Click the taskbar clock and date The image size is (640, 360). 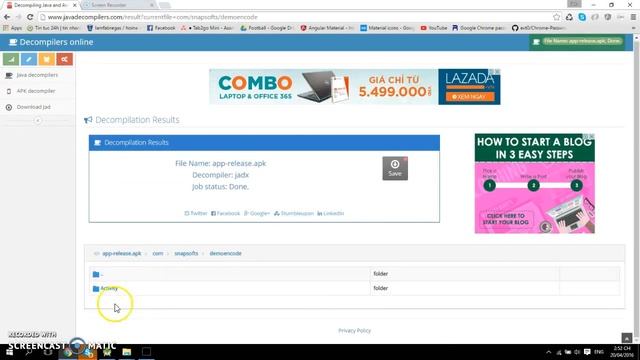pos(622,351)
